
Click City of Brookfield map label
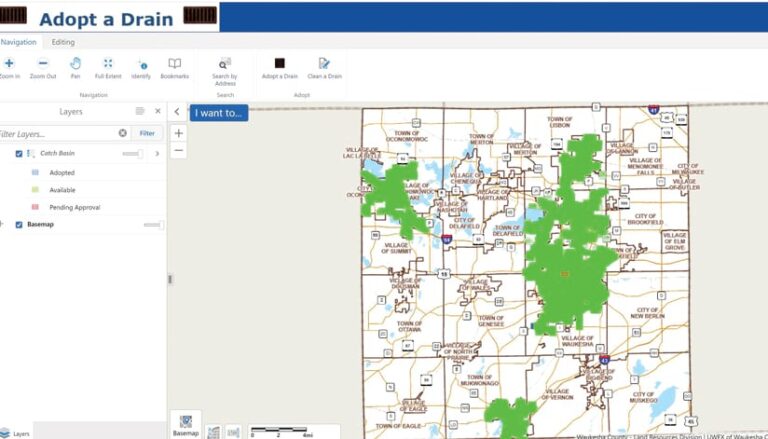(x=646, y=219)
